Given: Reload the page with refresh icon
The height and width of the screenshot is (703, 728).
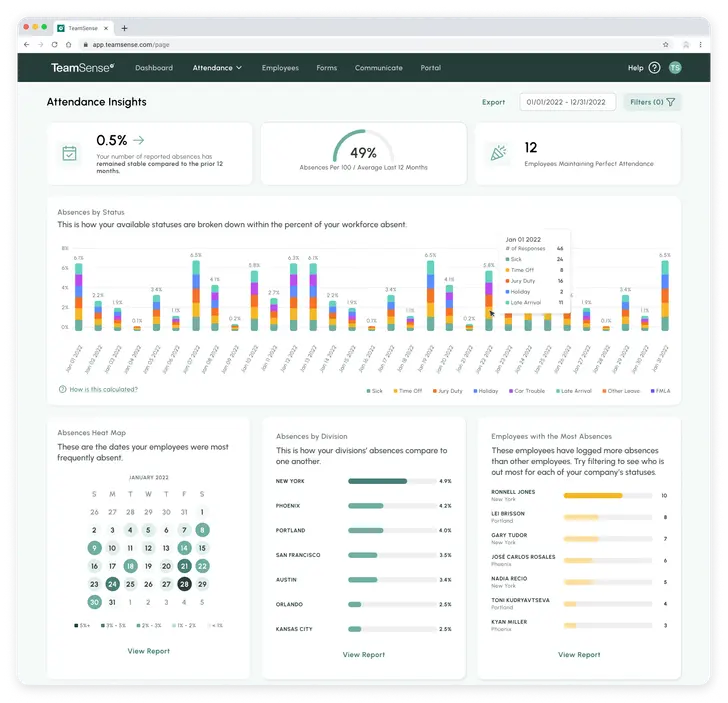Looking at the screenshot, I should click(x=54, y=45).
